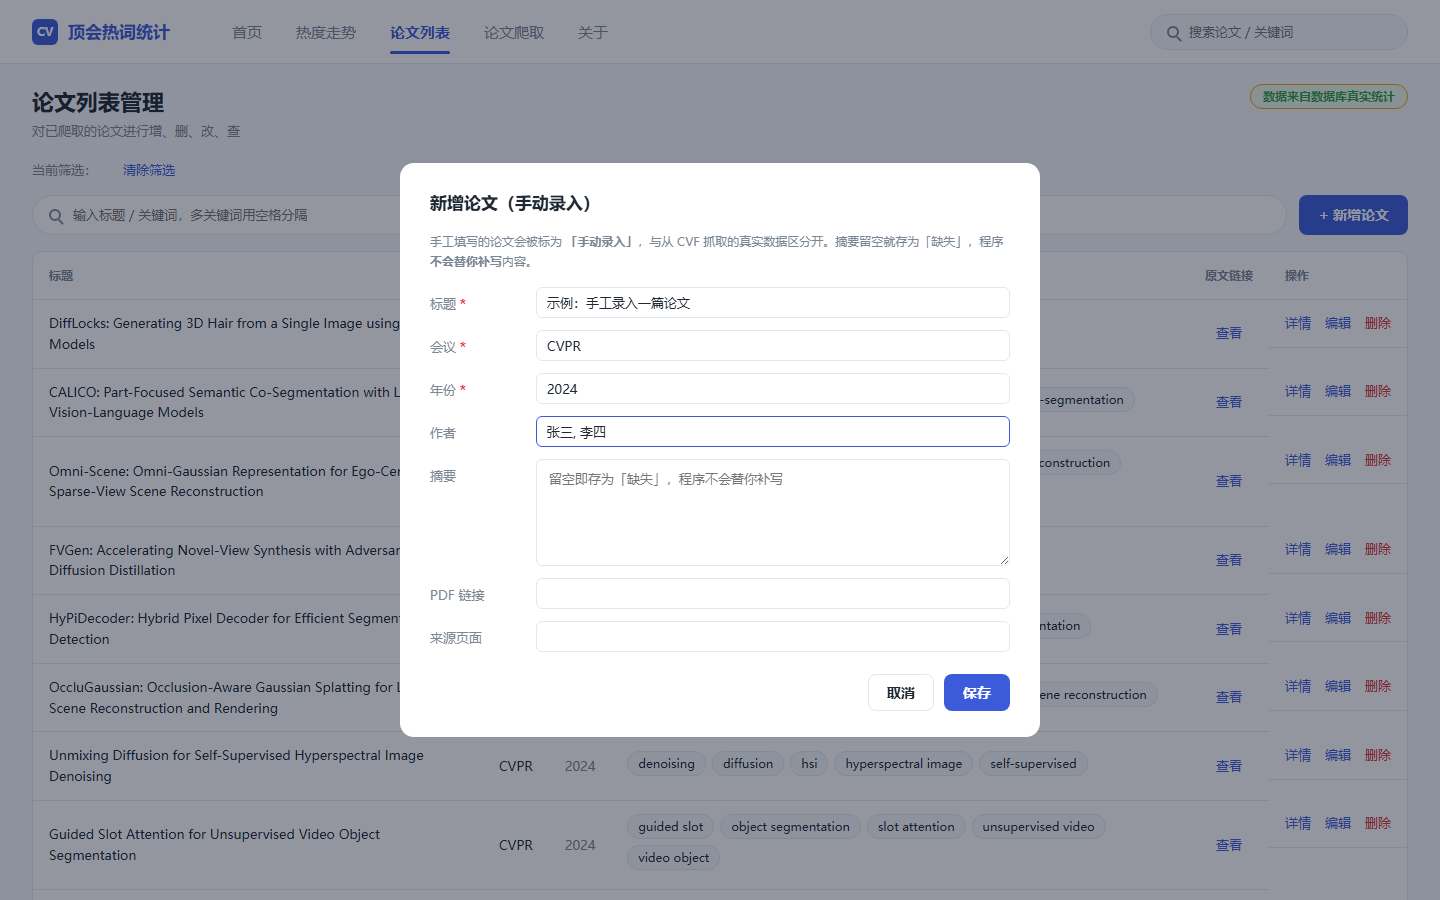Click the video object keyword tag

tap(674, 858)
